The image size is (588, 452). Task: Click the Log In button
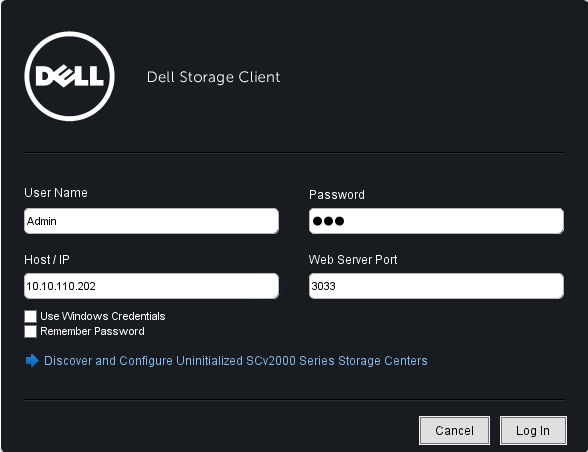(x=533, y=430)
